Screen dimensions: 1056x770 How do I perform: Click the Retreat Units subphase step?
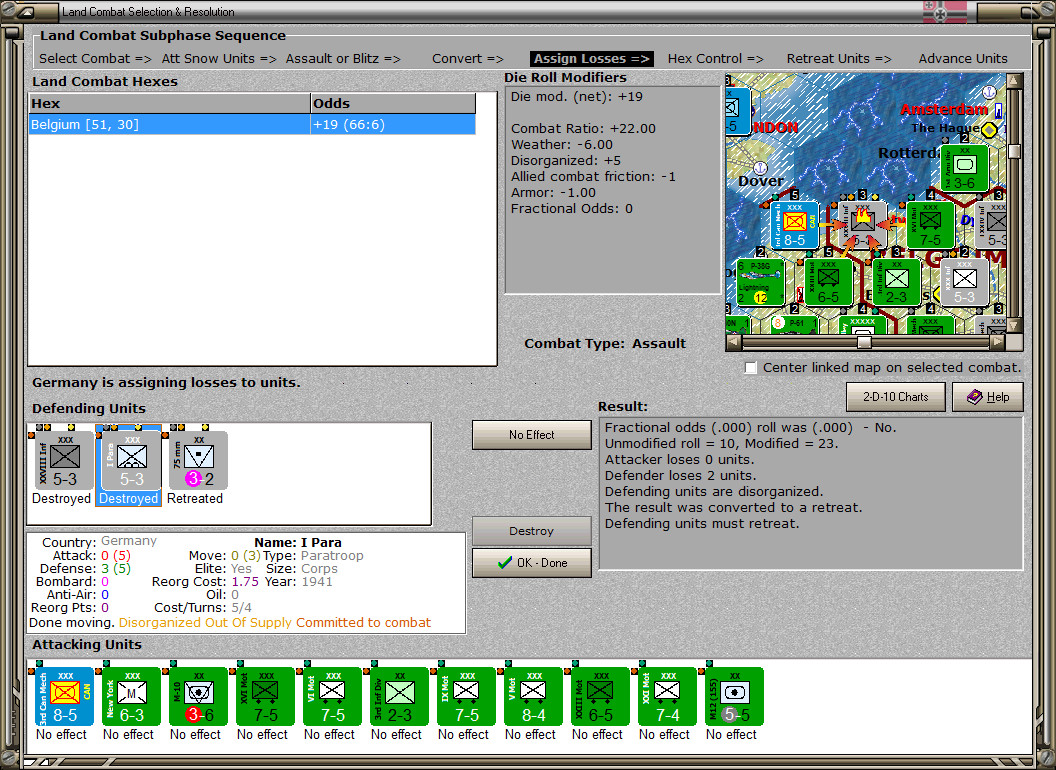[838, 59]
